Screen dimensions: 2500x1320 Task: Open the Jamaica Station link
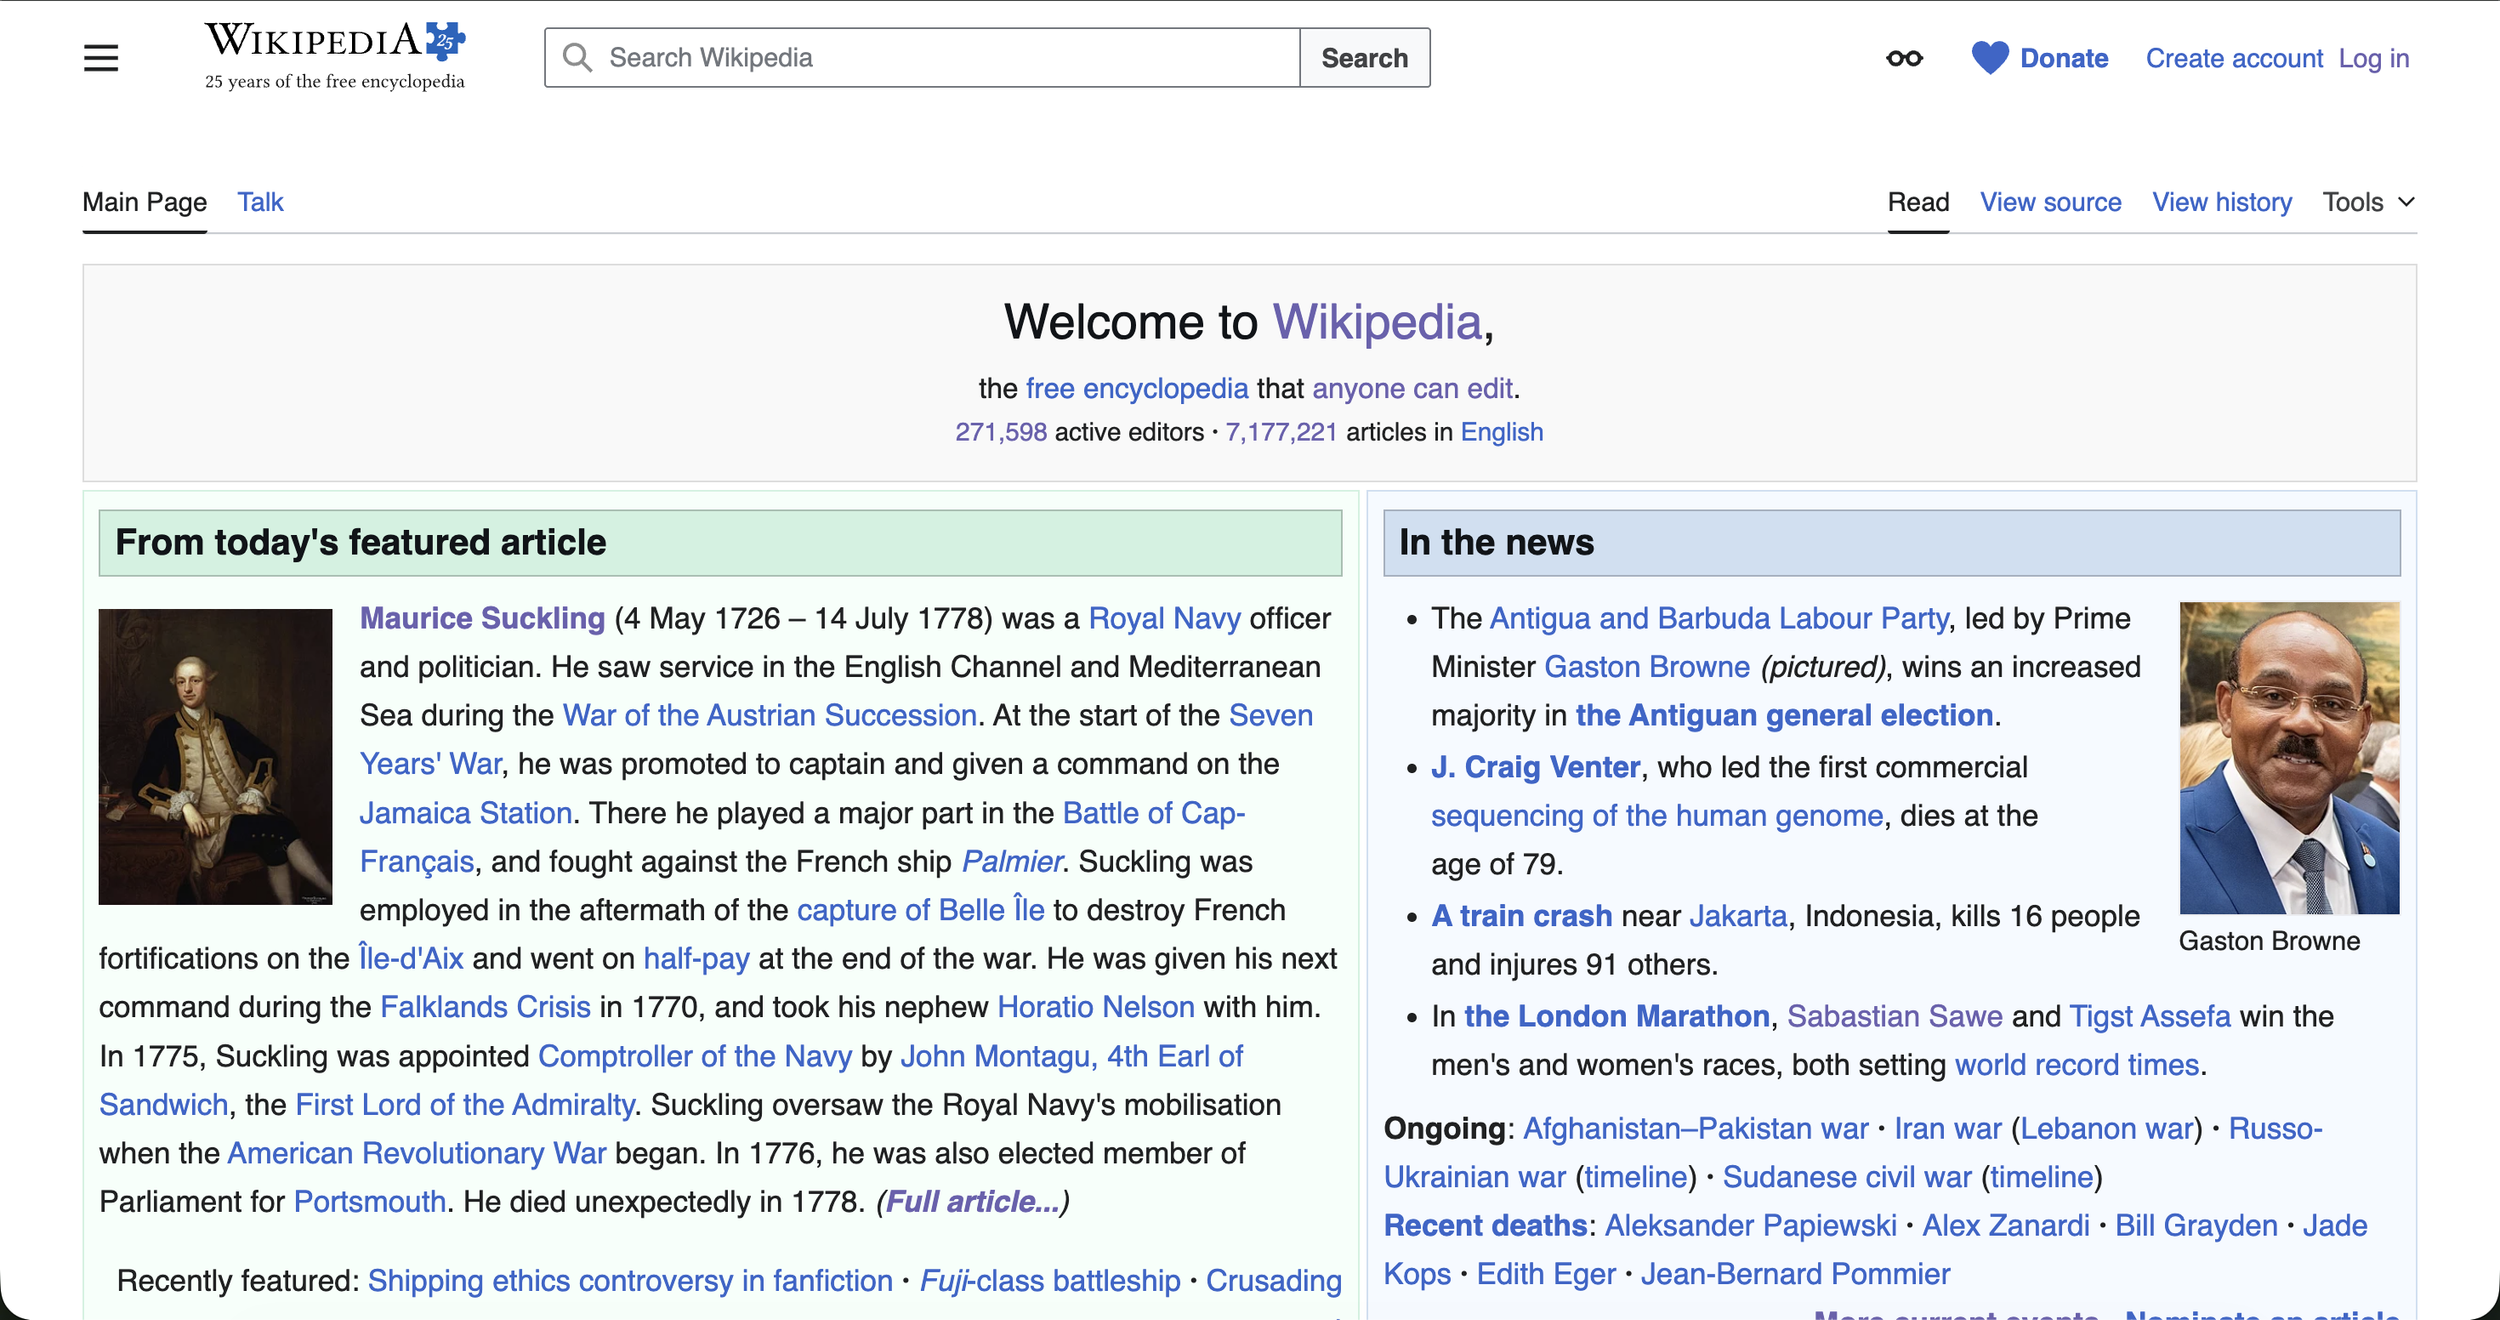[465, 812]
